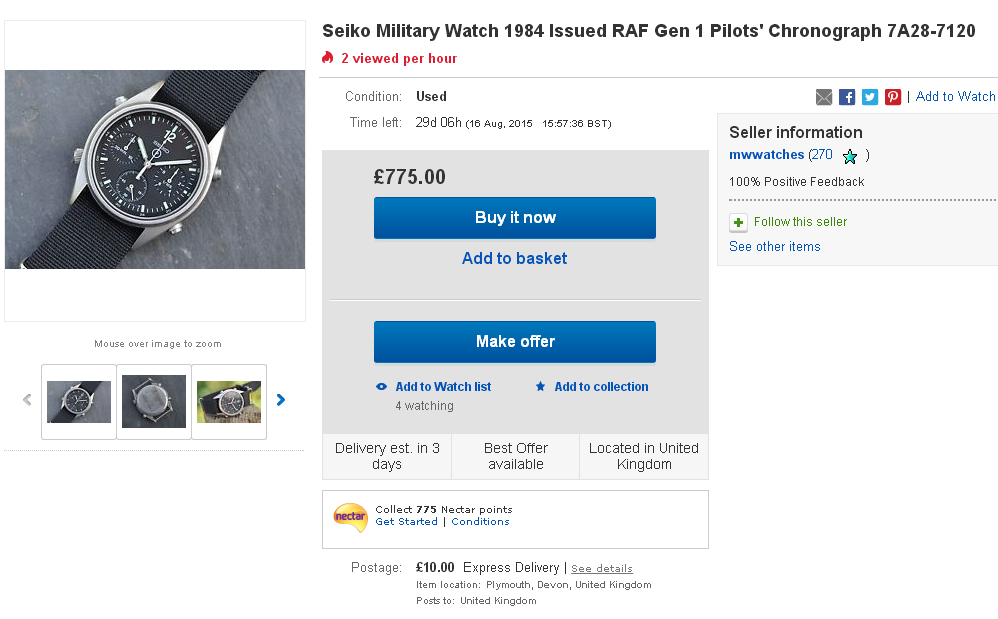Viewport: 998px width, 619px height.
Task: Click the eye icon for Watch list
Action: point(381,387)
